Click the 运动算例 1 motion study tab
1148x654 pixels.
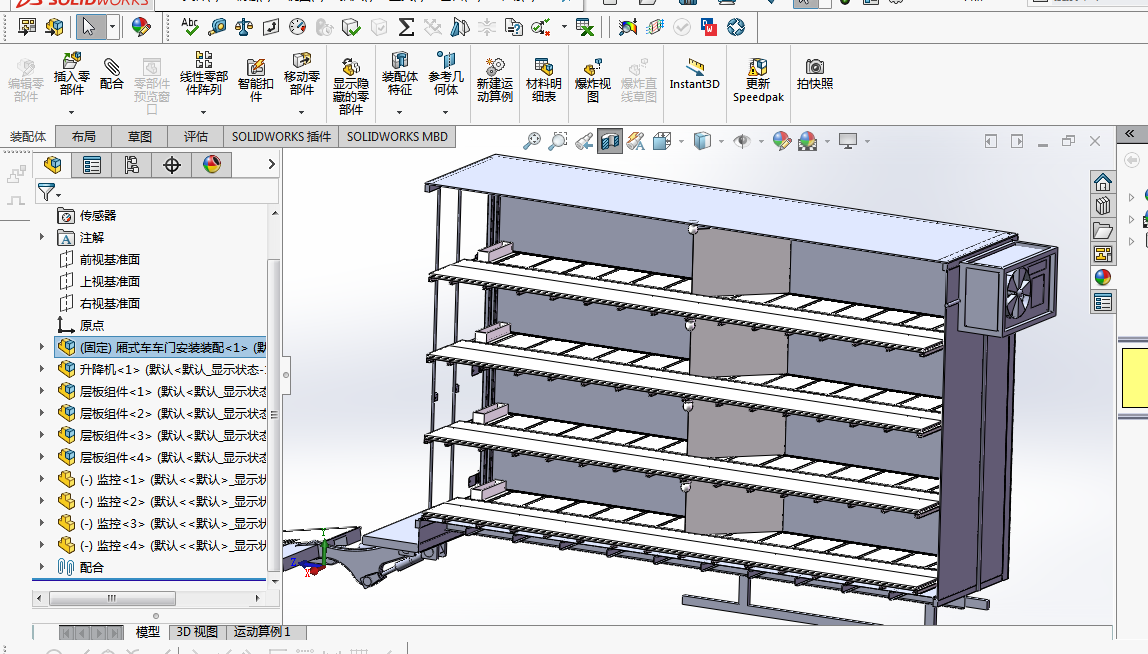[x=262, y=632]
